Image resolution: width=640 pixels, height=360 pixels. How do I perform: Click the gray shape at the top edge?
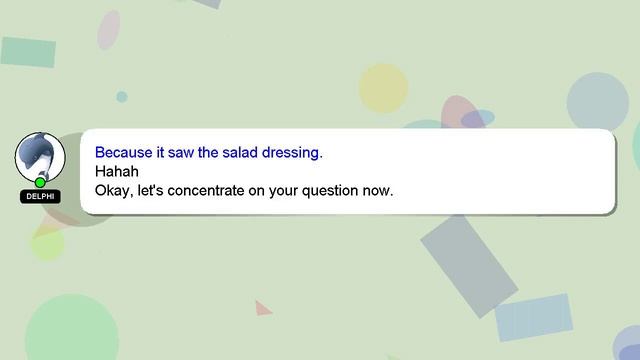(207, 4)
